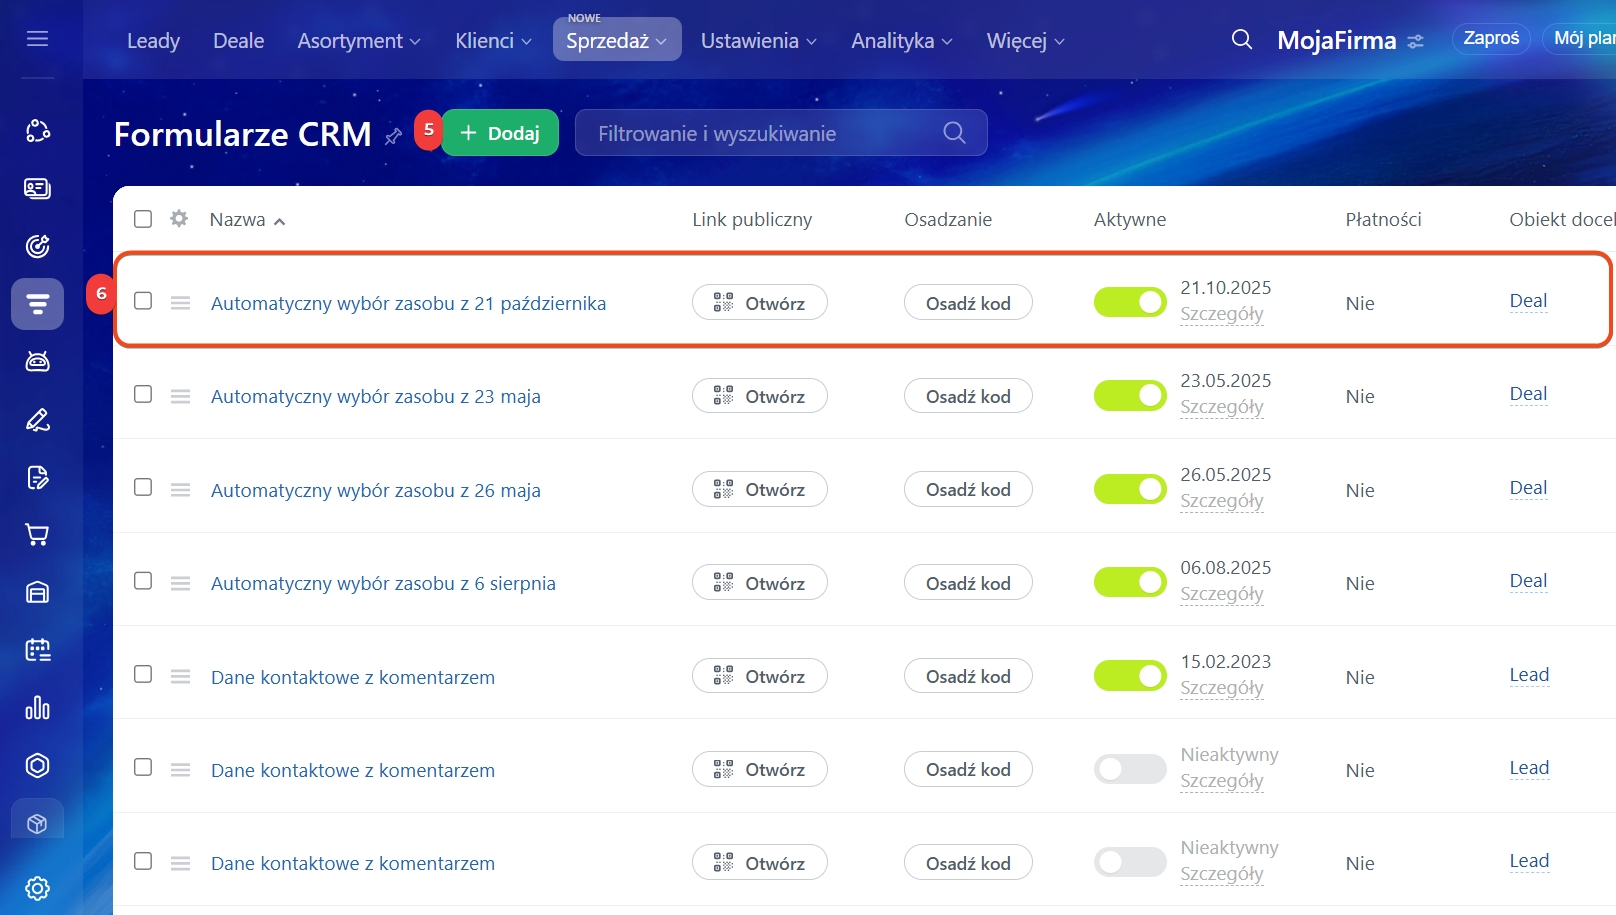Screen dimensions: 1616x915
Task: Open table column settings gear icon
Action: click(179, 219)
